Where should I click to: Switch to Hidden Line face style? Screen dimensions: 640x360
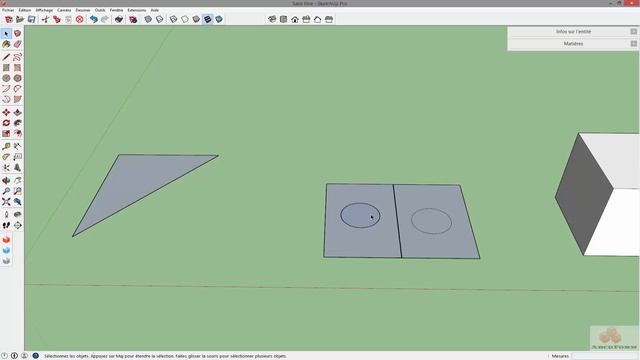185,19
